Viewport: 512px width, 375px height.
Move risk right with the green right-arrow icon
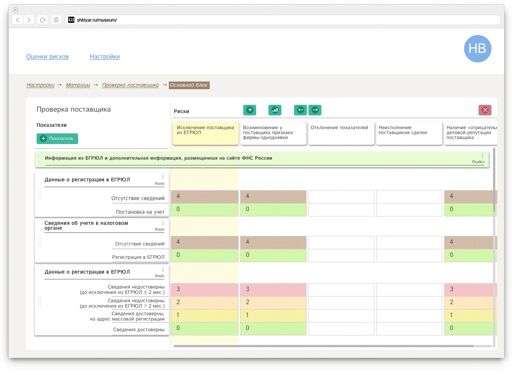click(x=315, y=110)
